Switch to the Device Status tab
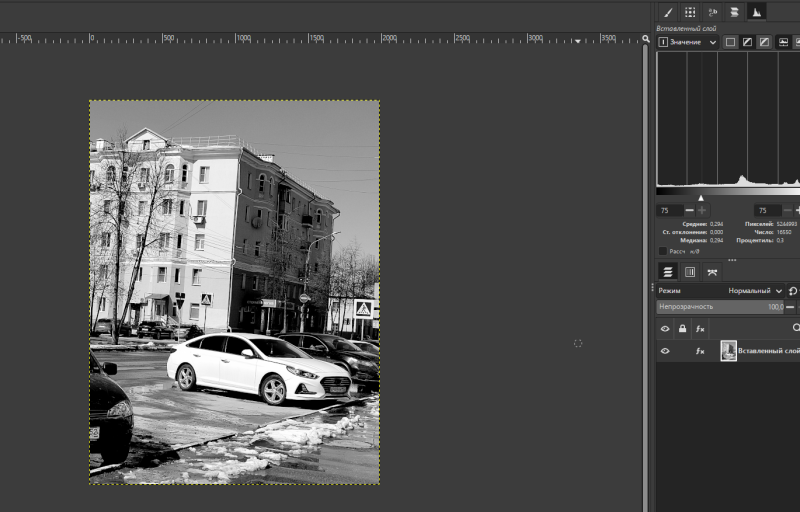Screen dimensions: 800x512 pos(690,12)
